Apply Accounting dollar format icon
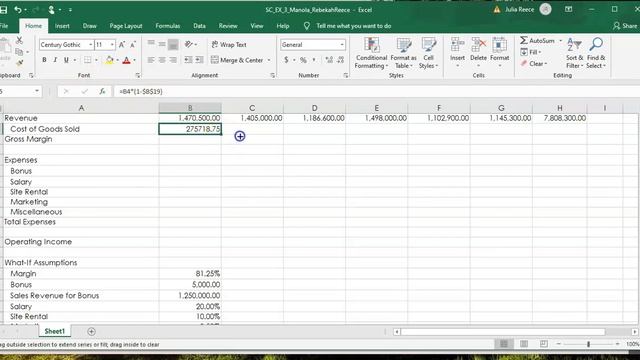This screenshot has width=640, height=360. point(286,60)
